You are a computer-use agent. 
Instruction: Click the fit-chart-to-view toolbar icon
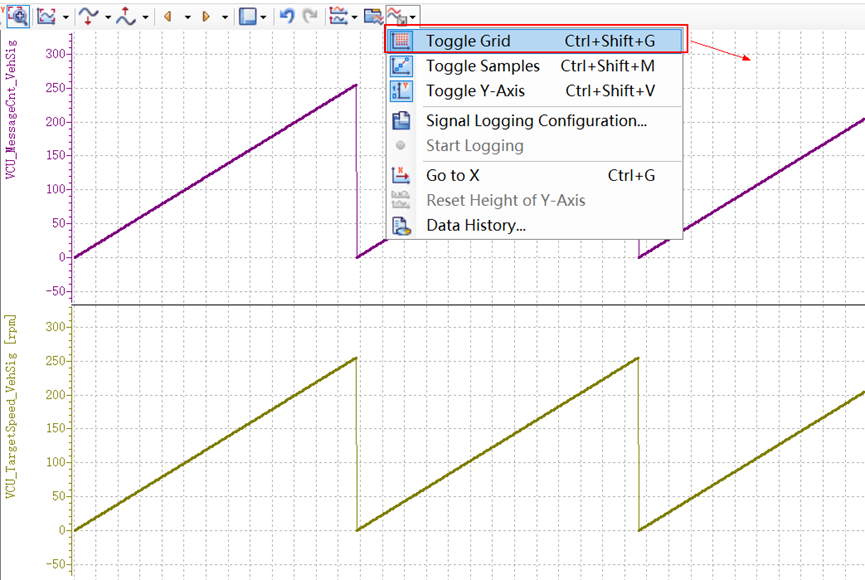[46, 17]
